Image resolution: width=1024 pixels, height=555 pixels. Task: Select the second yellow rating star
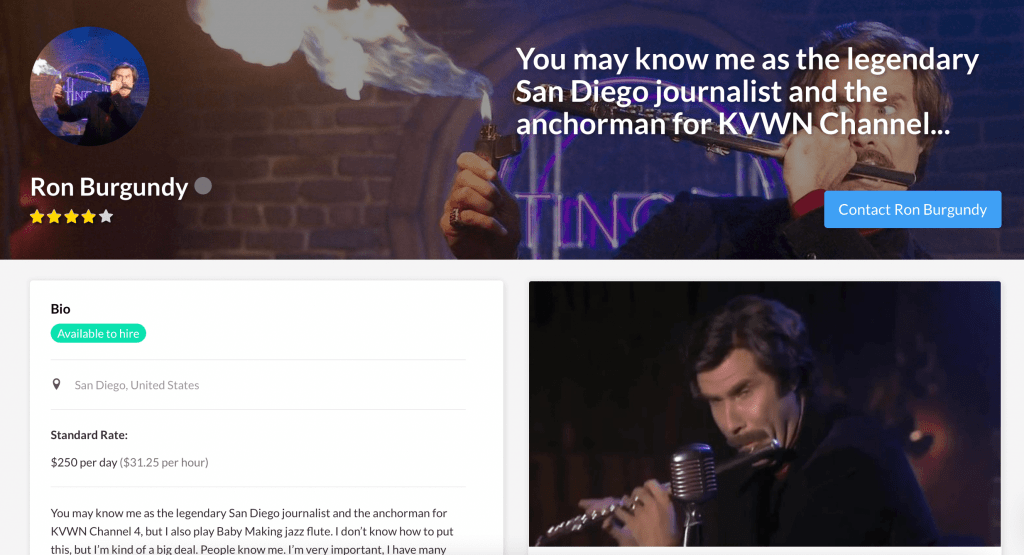54,216
